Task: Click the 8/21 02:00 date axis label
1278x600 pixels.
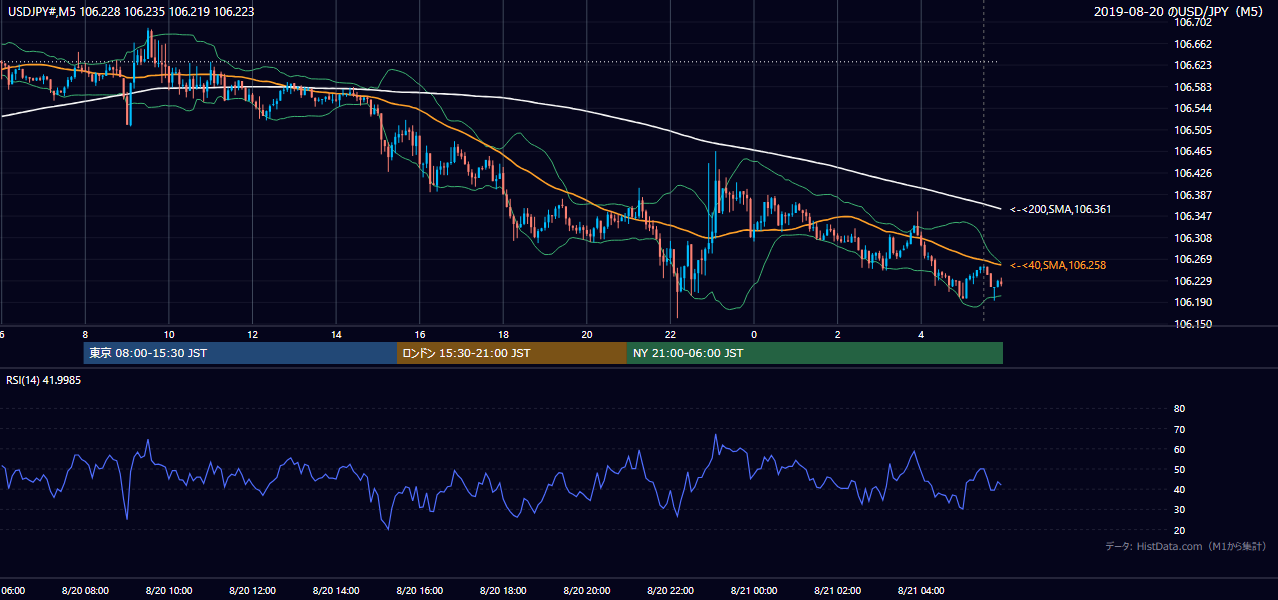Action: click(x=838, y=590)
